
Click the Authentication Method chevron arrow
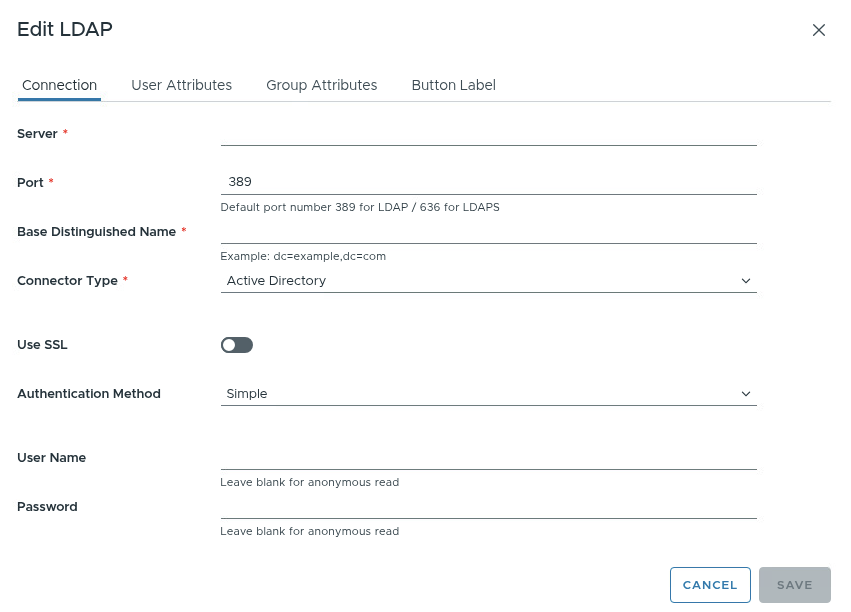(745, 394)
